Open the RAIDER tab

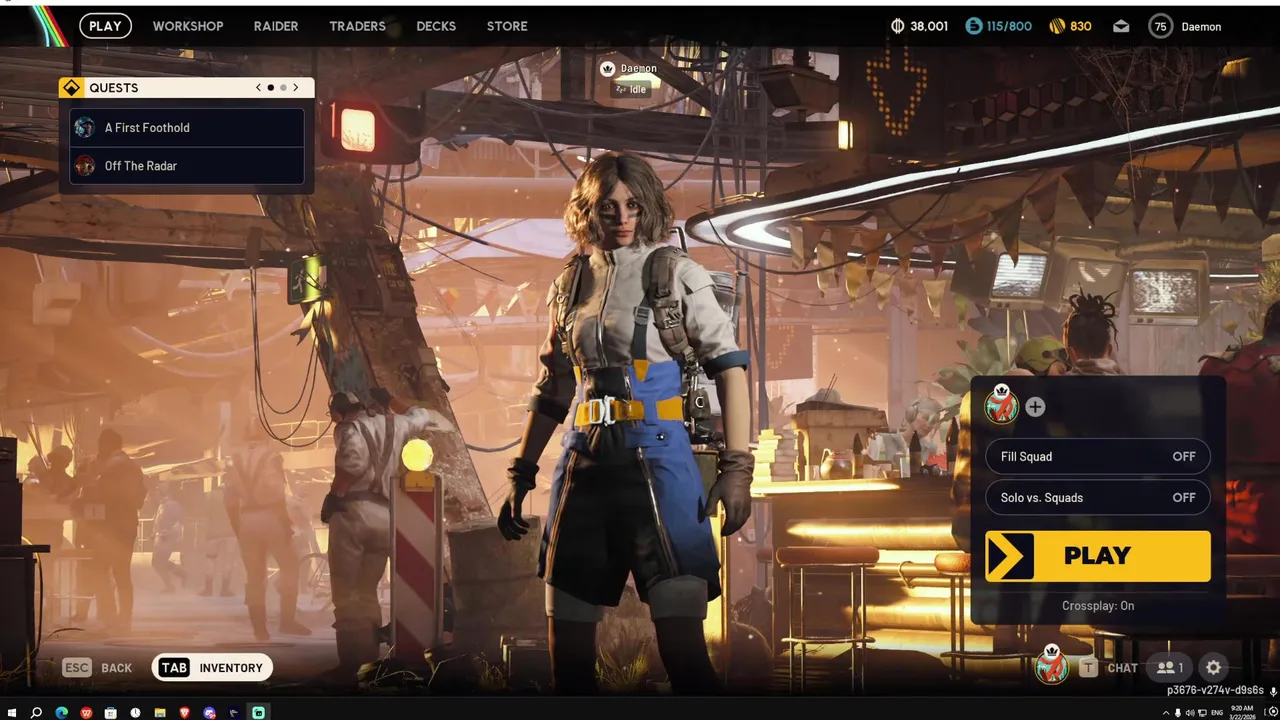(276, 26)
